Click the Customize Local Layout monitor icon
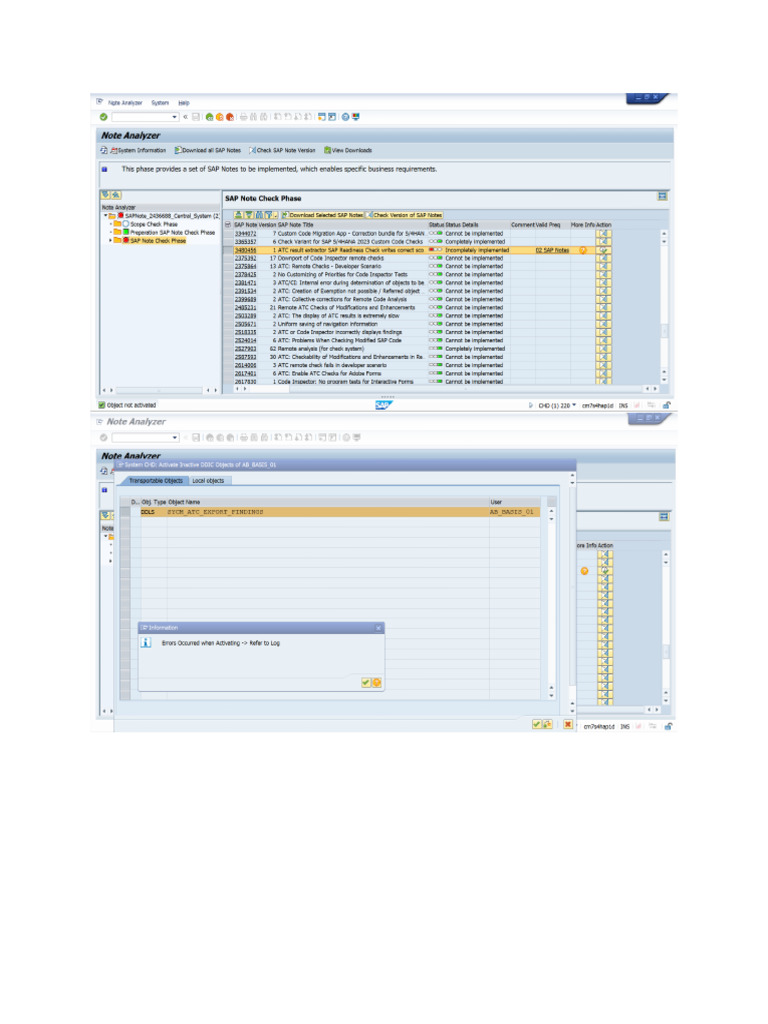The height and width of the screenshot is (1024, 768). click(356, 117)
